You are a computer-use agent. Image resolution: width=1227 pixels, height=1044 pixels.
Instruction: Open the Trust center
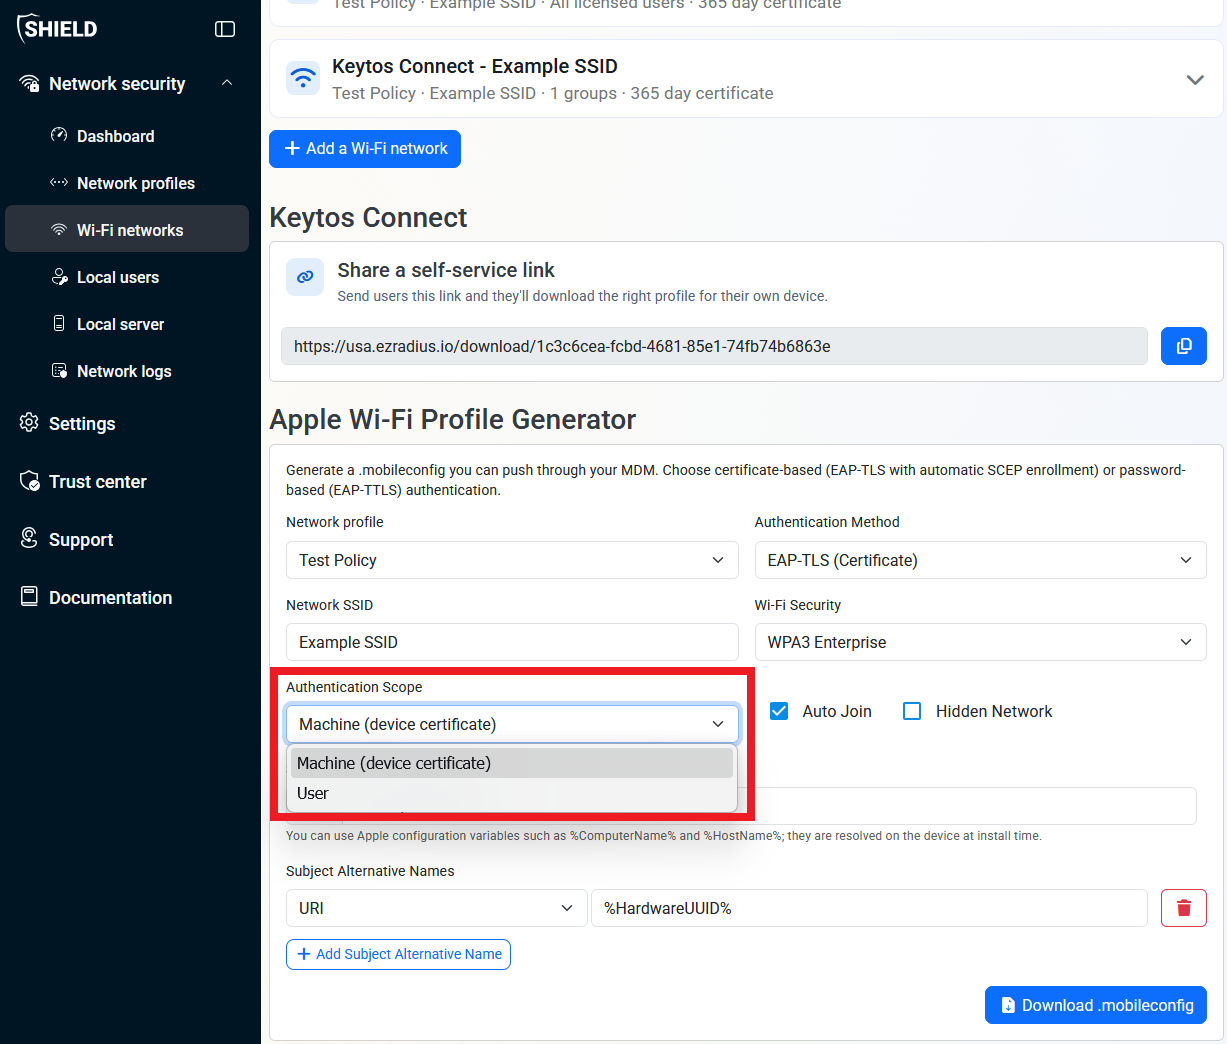pyautogui.click(x=97, y=482)
